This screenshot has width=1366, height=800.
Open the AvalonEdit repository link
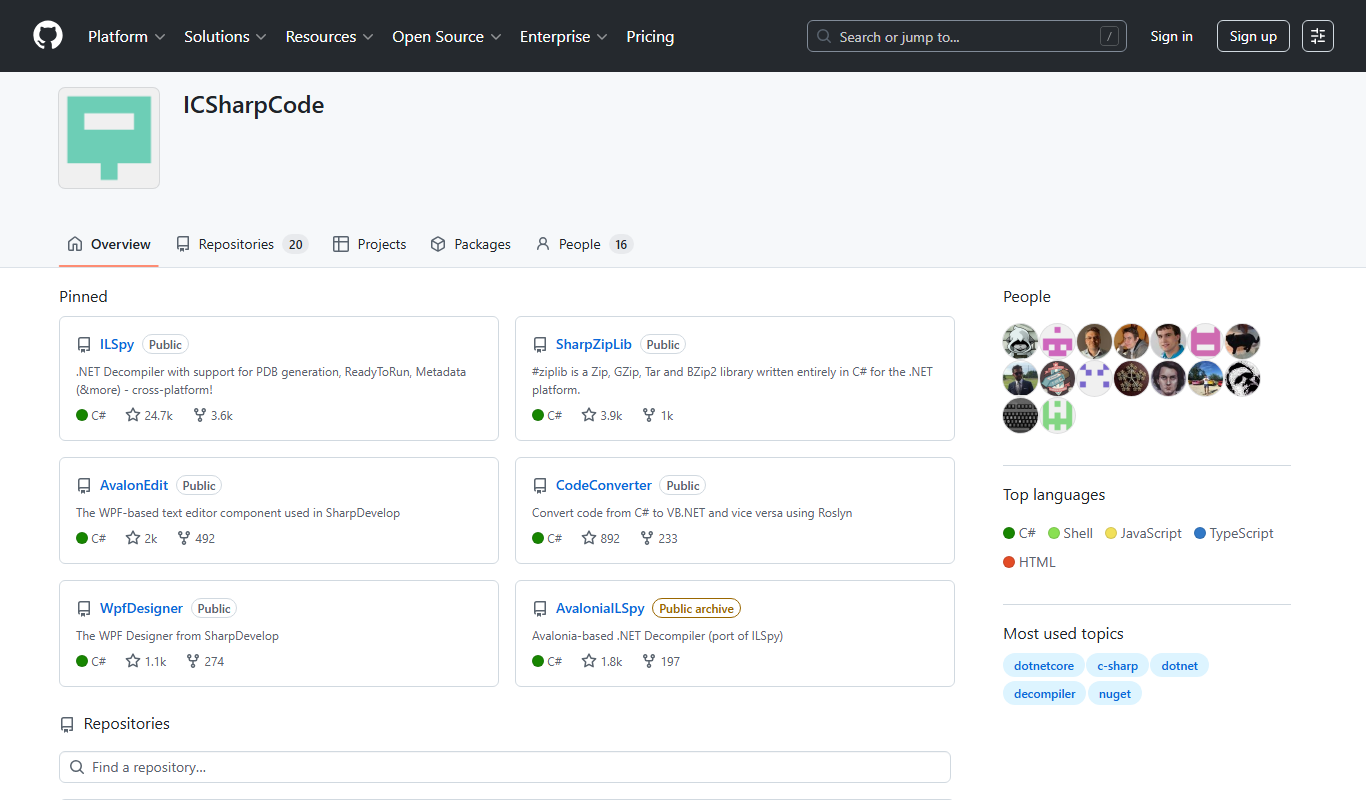[134, 485]
